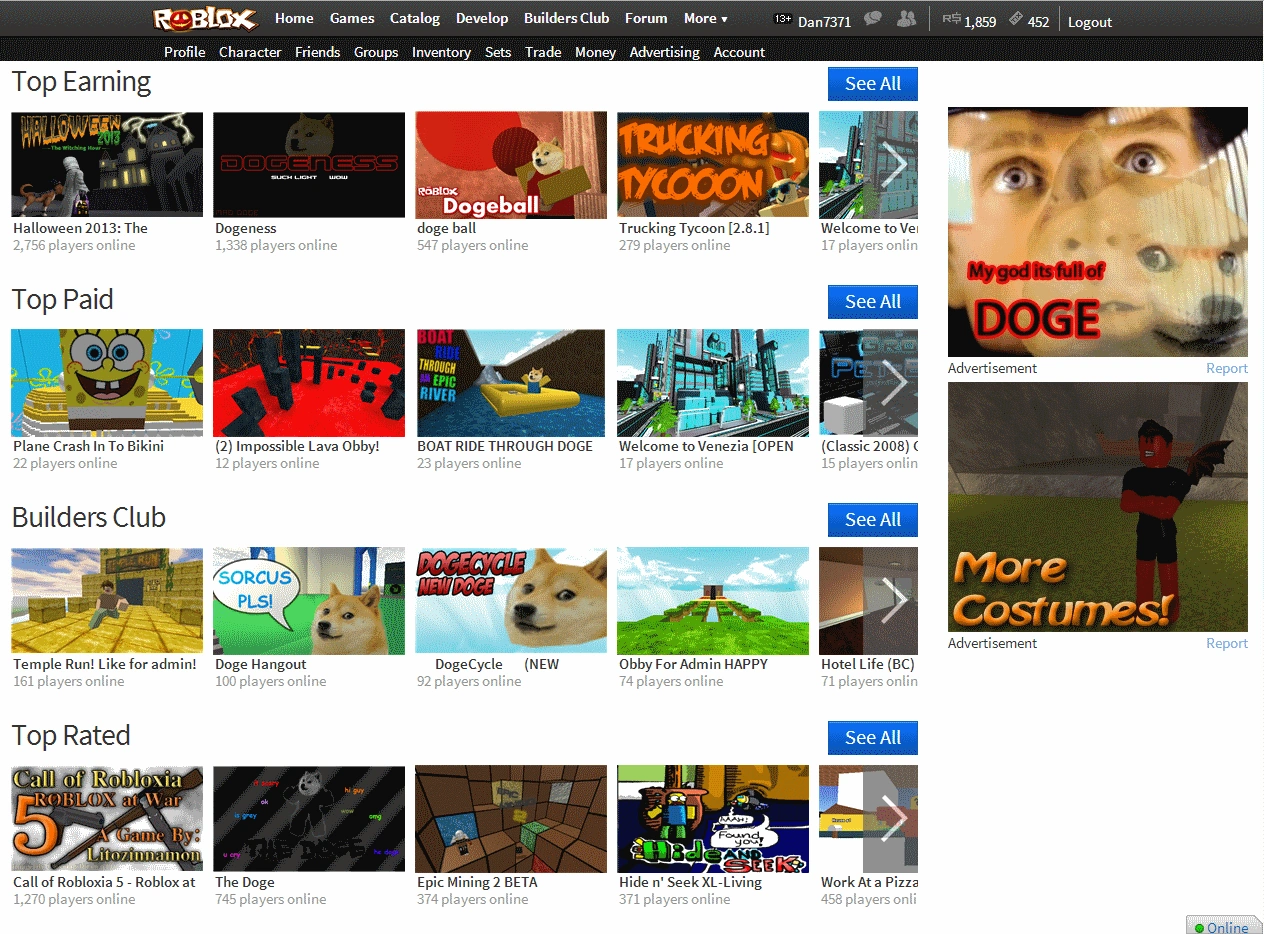Open the Account submenu link
This screenshot has height=934, width=1264.
(x=739, y=52)
